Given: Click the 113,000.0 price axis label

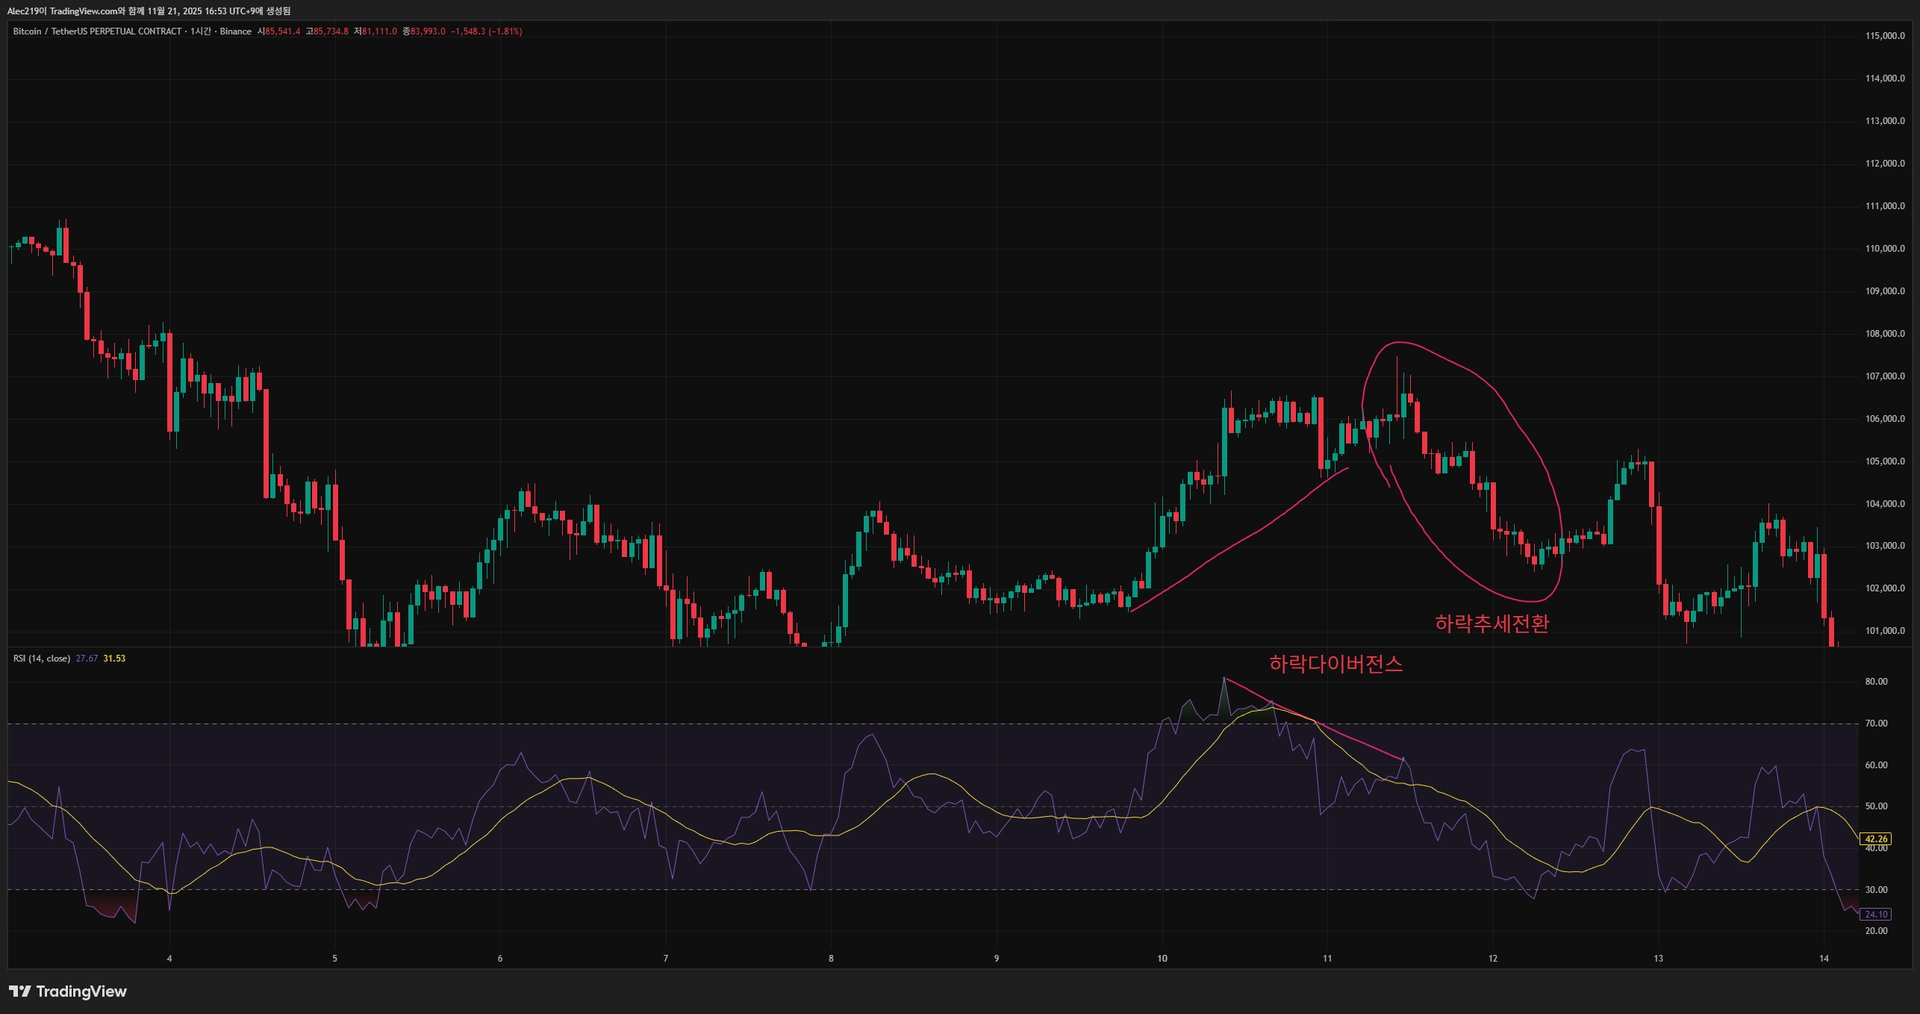Looking at the screenshot, I should tap(1885, 121).
